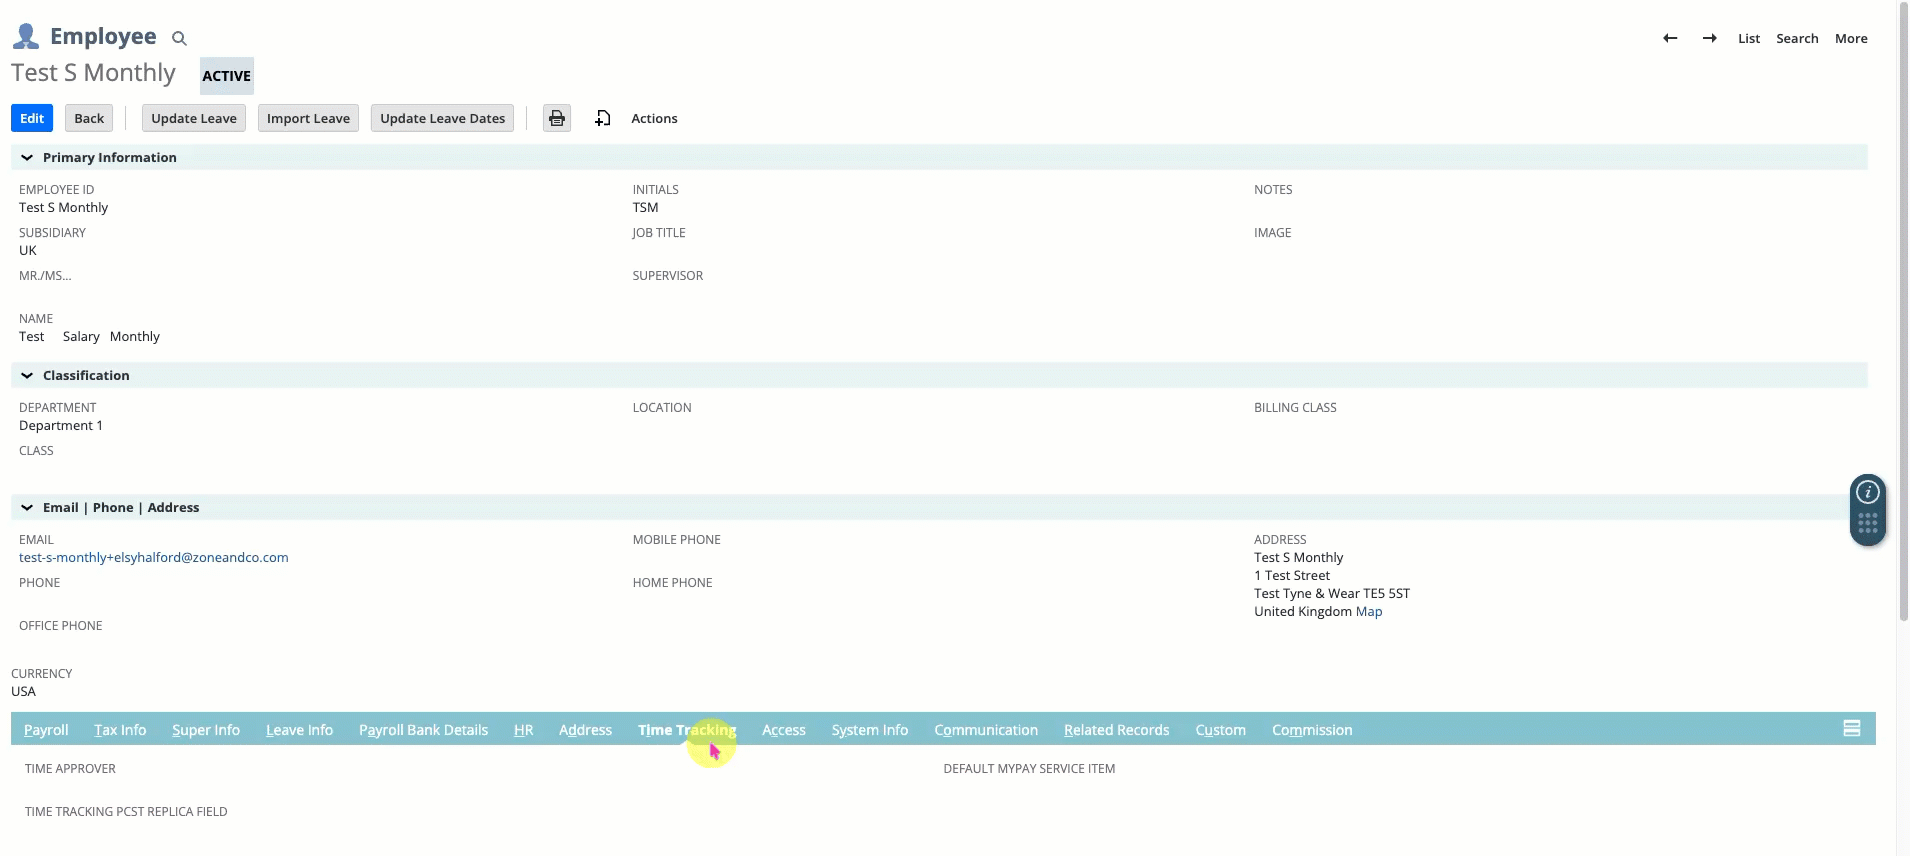Collapse the Email | Phone | Address section
Image resolution: width=1910 pixels, height=856 pixels.
[x=27, y=507]
